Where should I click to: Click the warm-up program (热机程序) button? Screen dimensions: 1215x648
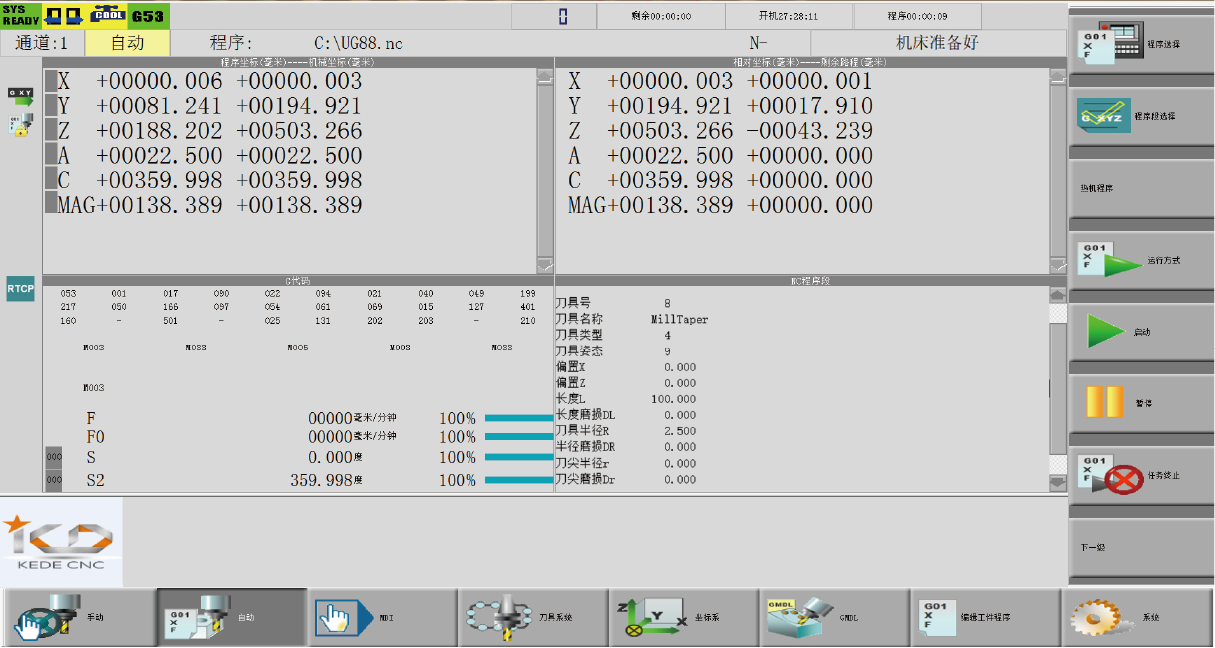[x=1140, y=188]
